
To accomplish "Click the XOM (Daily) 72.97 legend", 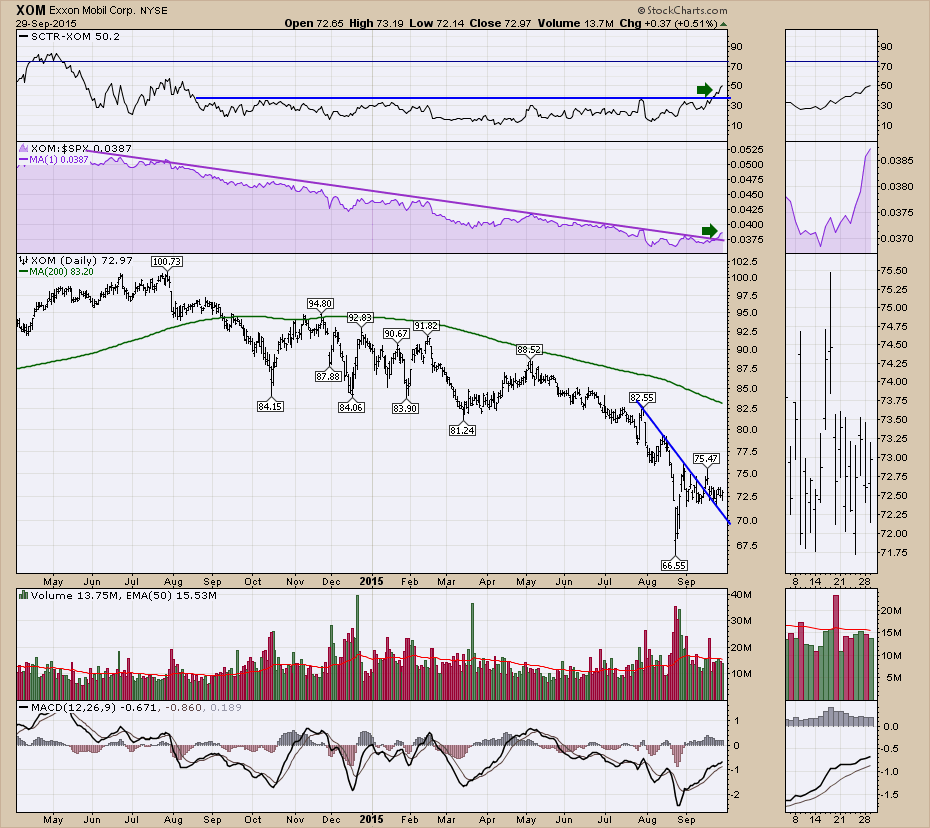I will coord(76,260).
